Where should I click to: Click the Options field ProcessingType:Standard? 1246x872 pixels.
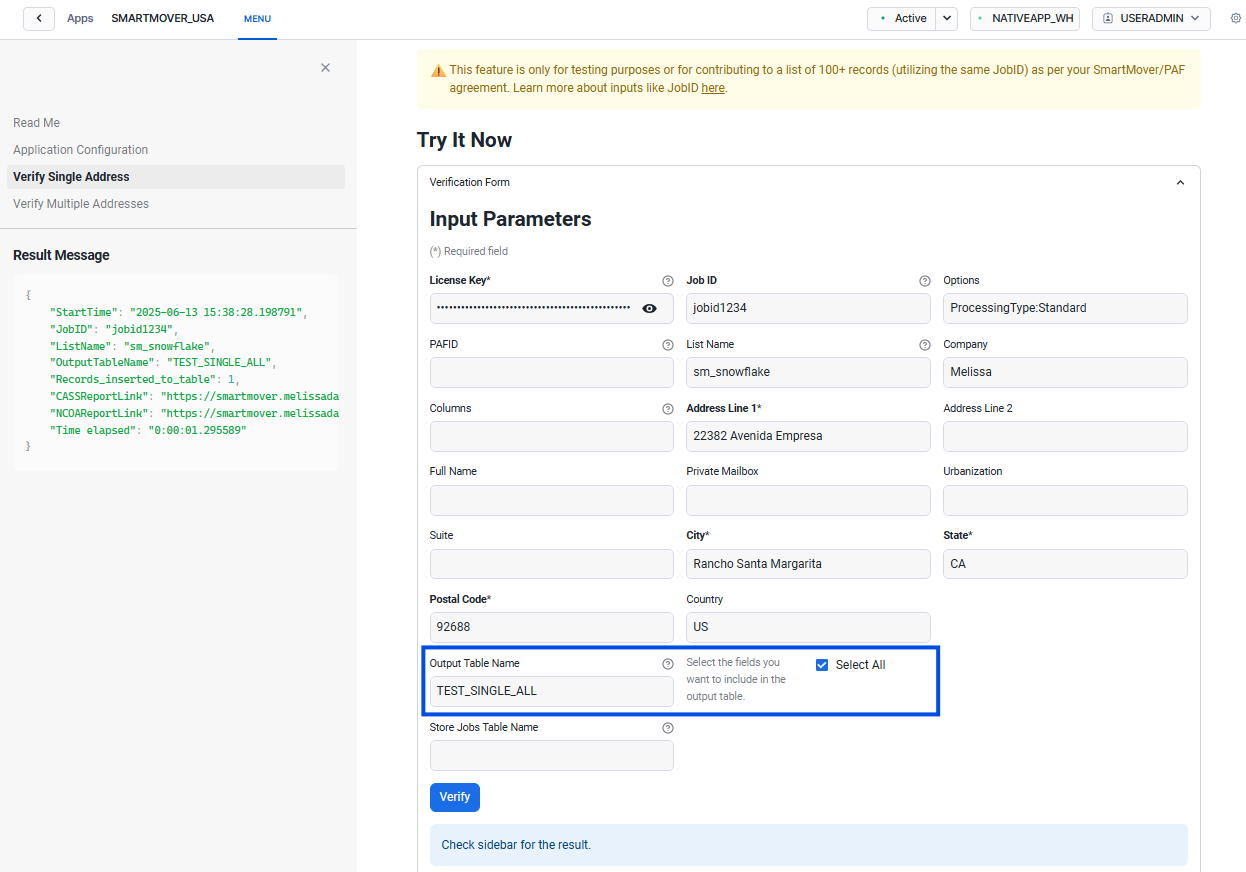coord(1065,308)
